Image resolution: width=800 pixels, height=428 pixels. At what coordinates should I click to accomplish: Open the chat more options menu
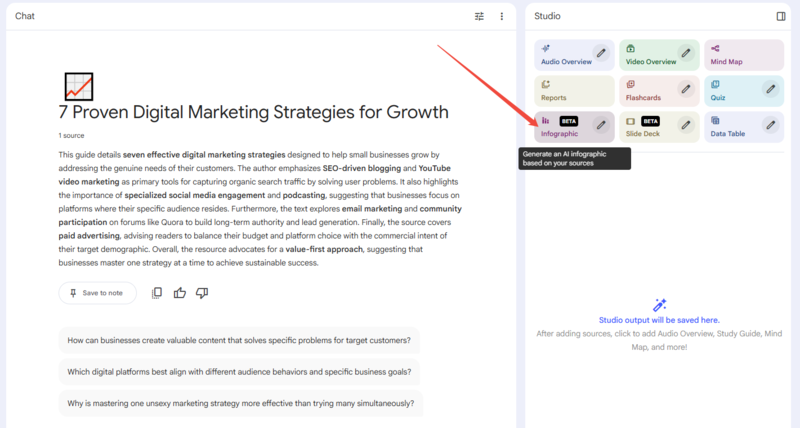point(502,16)
